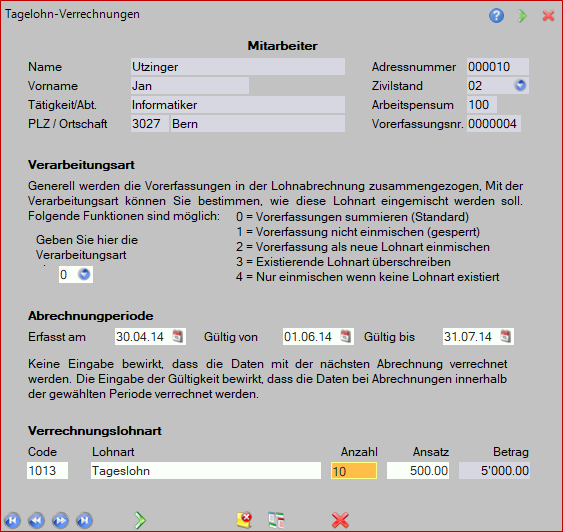Advance to next record with fast-forward icon

click(61, 520)
